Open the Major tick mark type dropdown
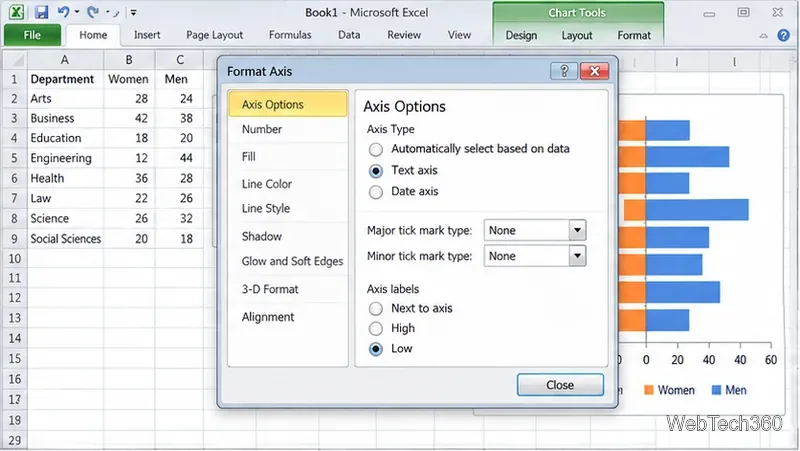 [x=577, y=230]
